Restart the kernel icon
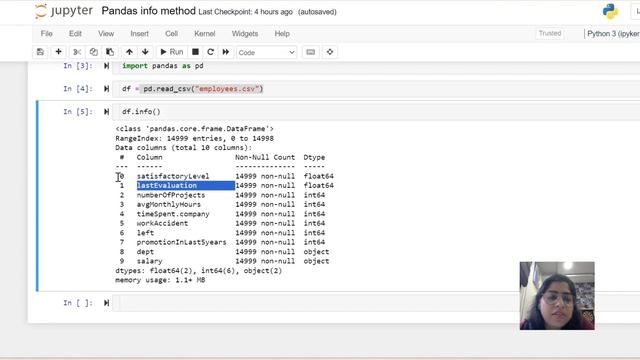Viewport: 640px width, 360px height. [210, 52]
